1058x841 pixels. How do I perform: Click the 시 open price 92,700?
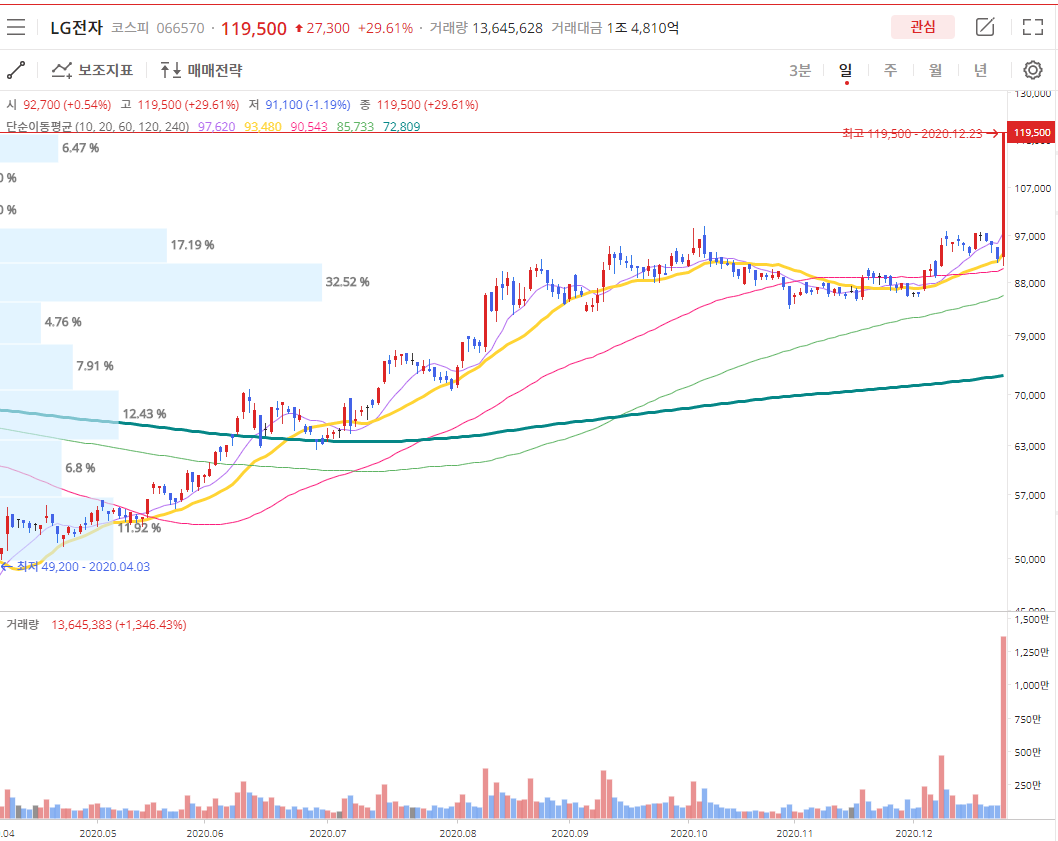67,105
